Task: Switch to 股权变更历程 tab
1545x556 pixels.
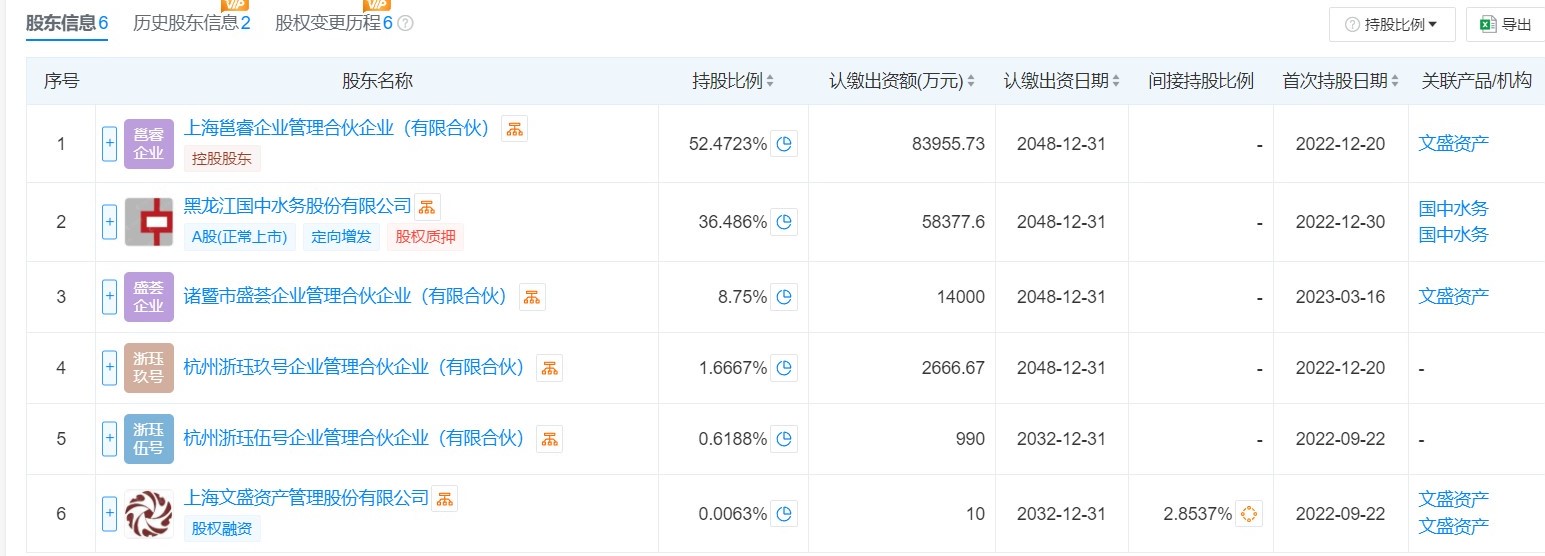Action: pos(334,23)
